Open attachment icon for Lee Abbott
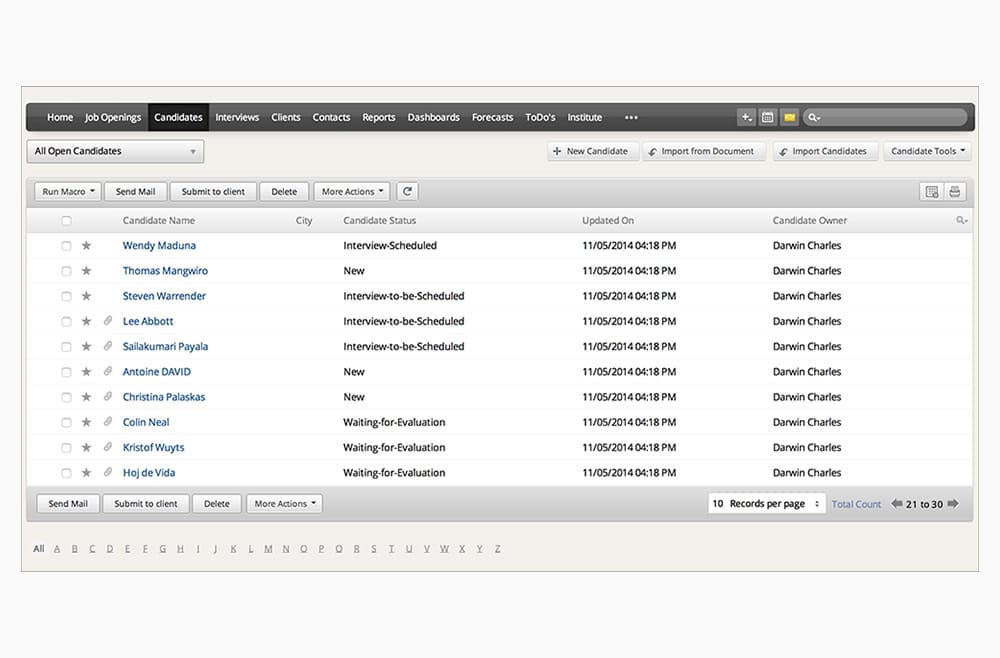The height and width of the screenshot is (658, 1000). 108,321
